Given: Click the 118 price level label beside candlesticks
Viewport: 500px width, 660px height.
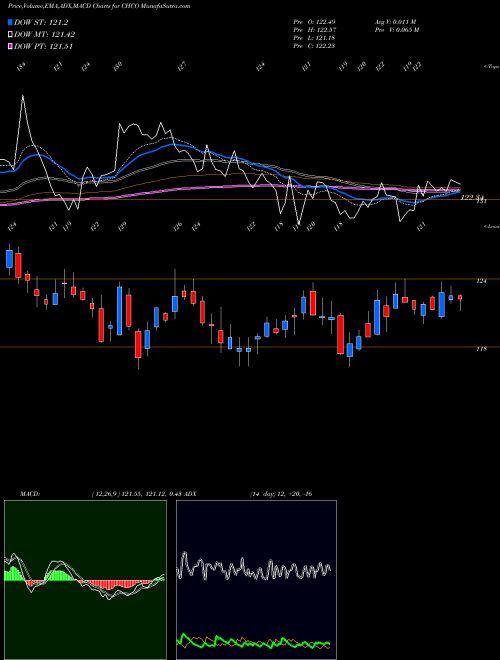Looking at the screenshot, I should [481, 349].
